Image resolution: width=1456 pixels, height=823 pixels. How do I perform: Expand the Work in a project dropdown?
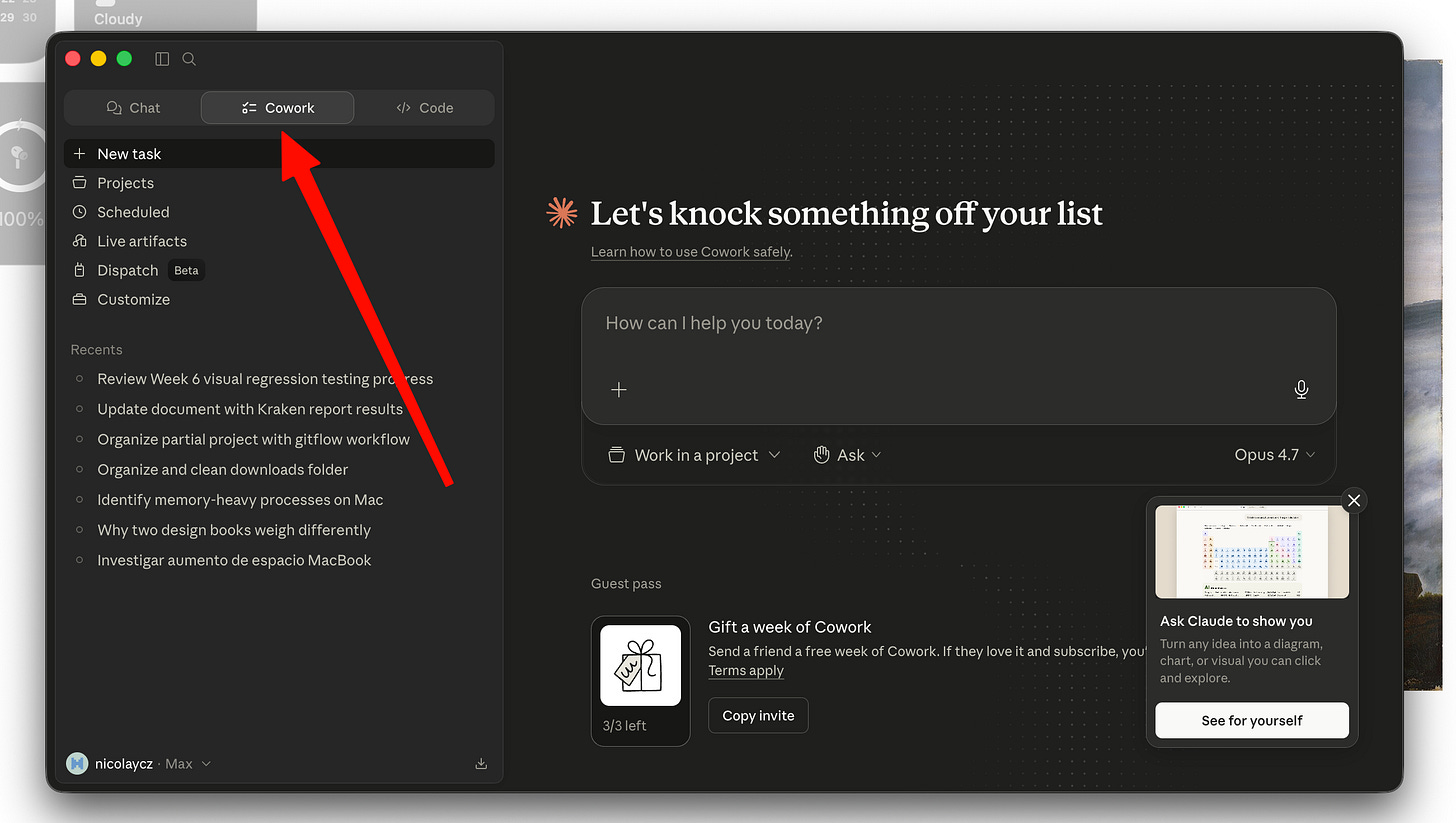tap(694, 455)
